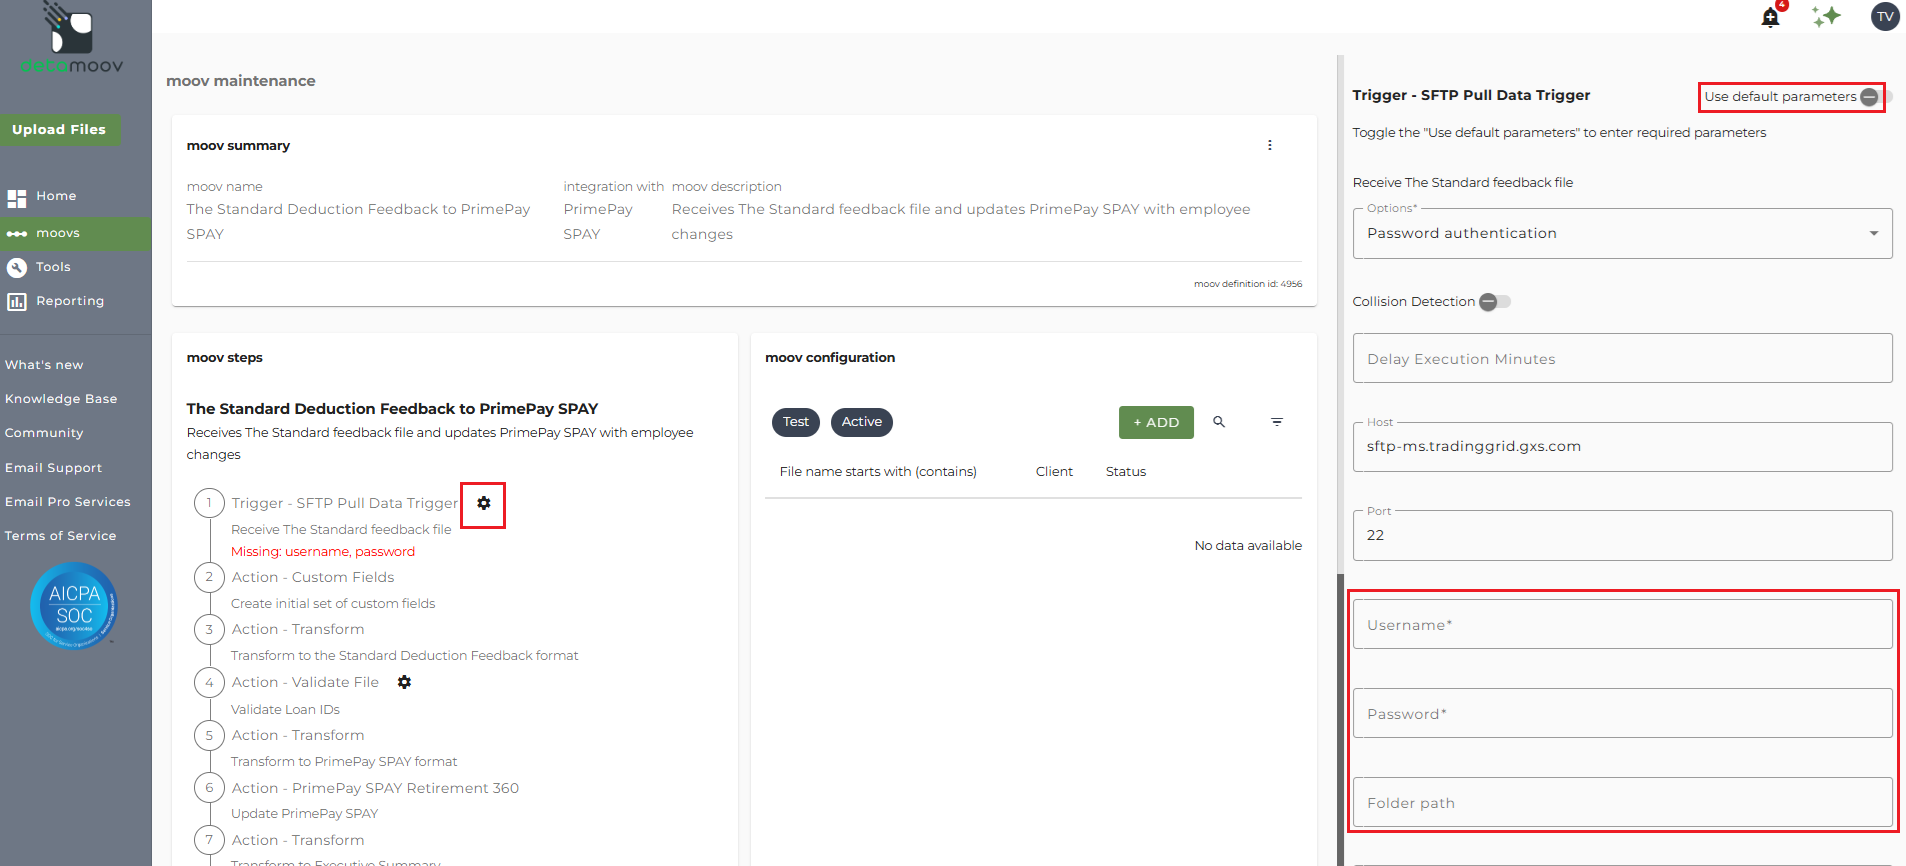Image resolution: width=1906 pixels, height=866 pixels.
Task: Open Action - PrimePay SPAY Retirement 360 step
Action: pyautogui.click(x=375, y=788)
